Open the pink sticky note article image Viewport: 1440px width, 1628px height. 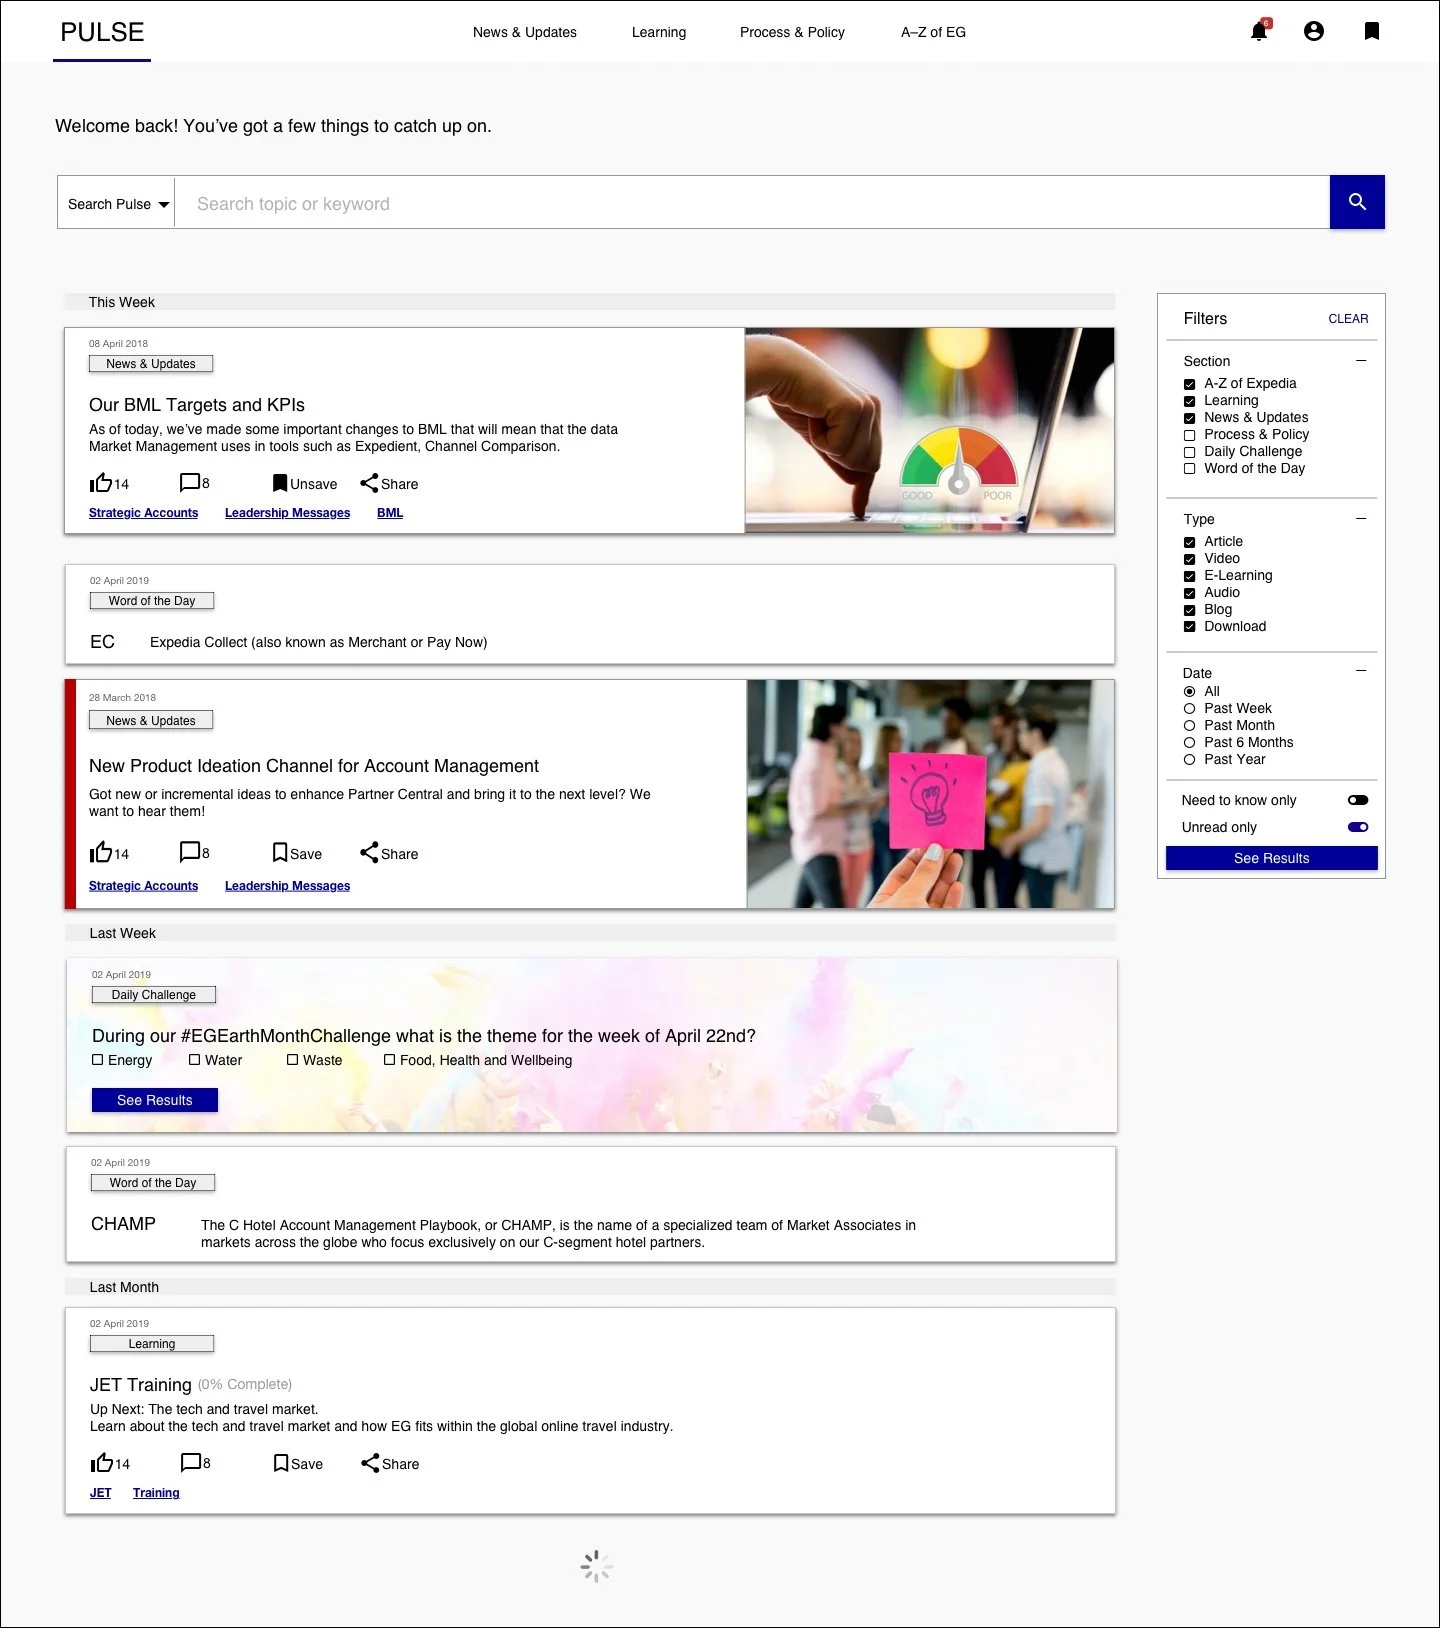[x=930, y=794]
